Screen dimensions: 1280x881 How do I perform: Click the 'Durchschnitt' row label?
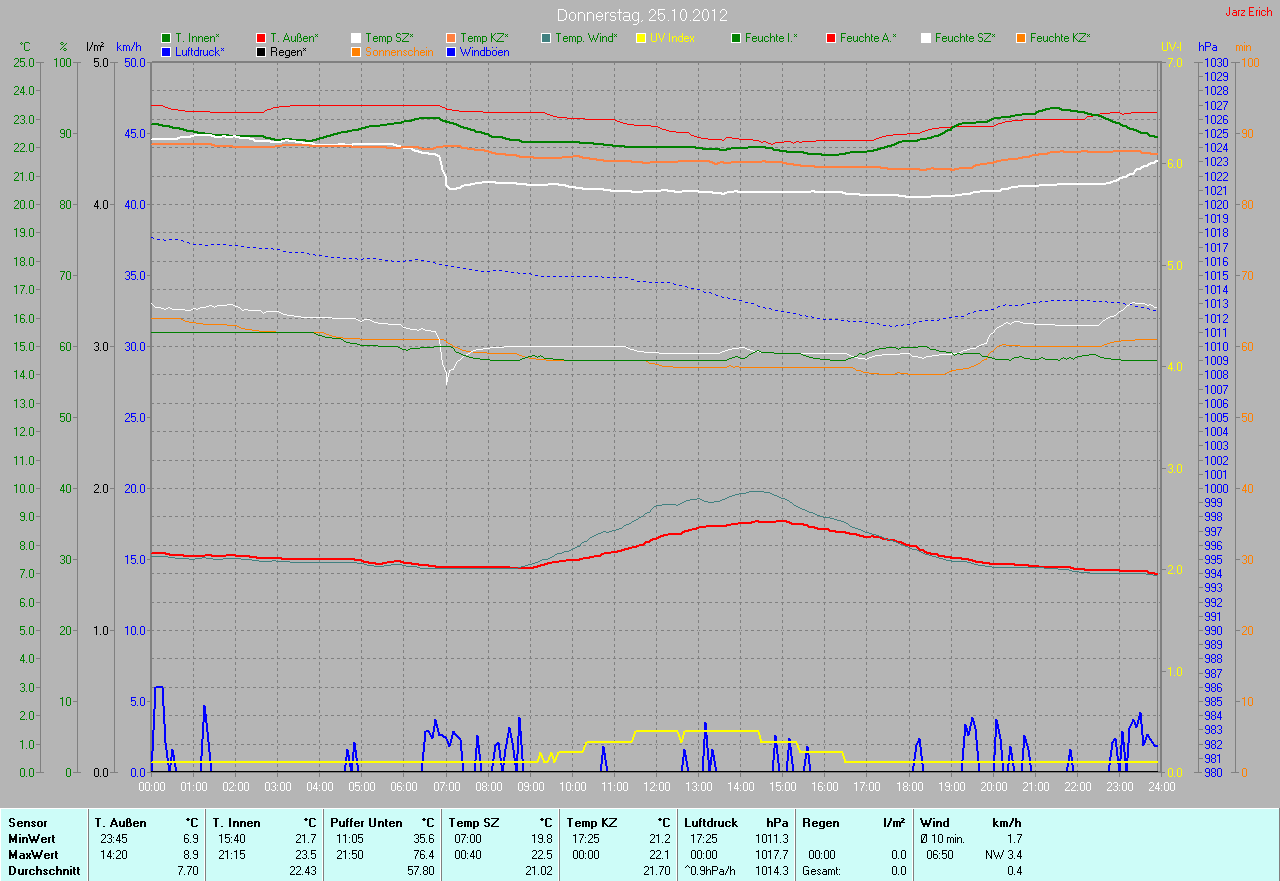click(43, 871)
